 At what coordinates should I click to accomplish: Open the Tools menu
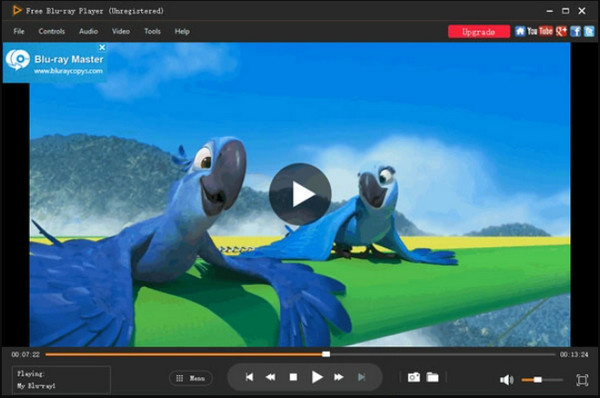click(152, 31)
